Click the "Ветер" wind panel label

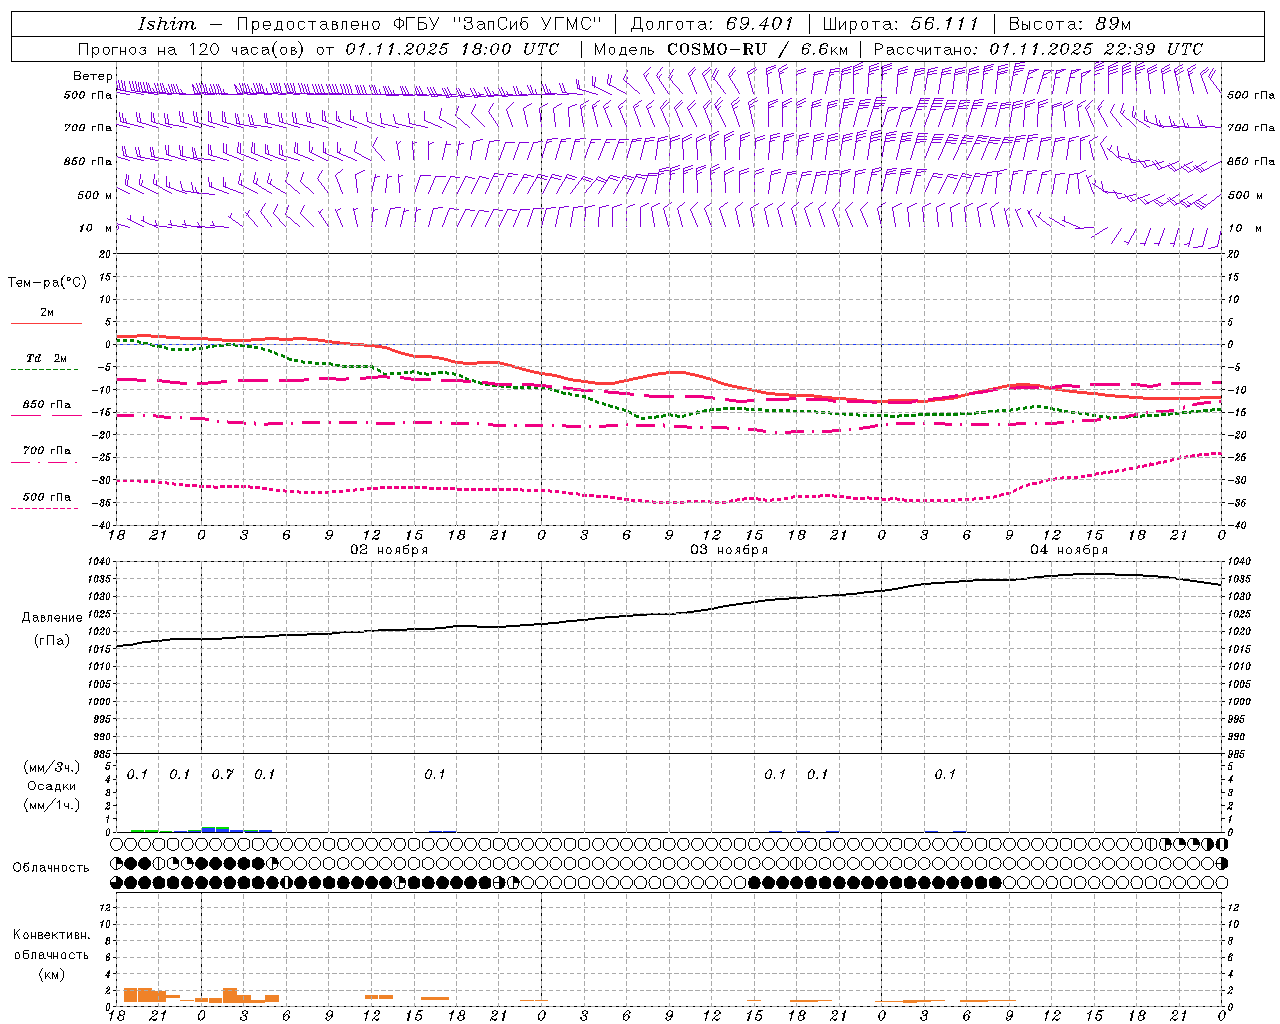(92, 76)
